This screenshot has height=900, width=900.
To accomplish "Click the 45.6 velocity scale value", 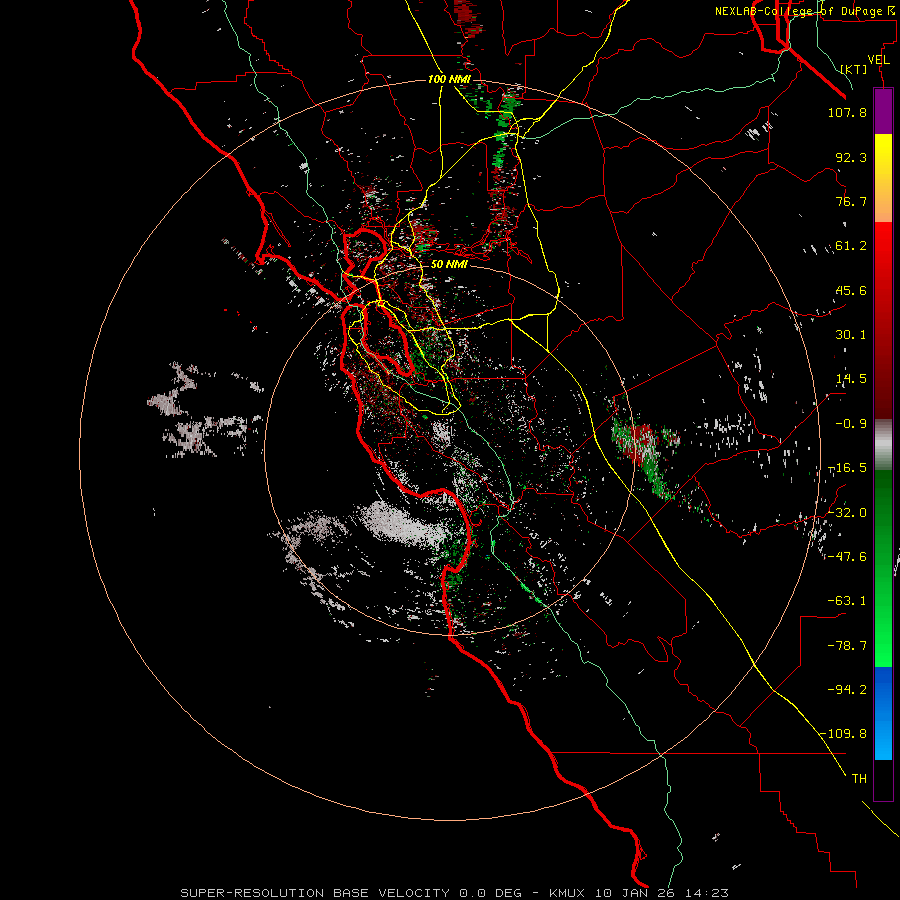I will point(851,290).
